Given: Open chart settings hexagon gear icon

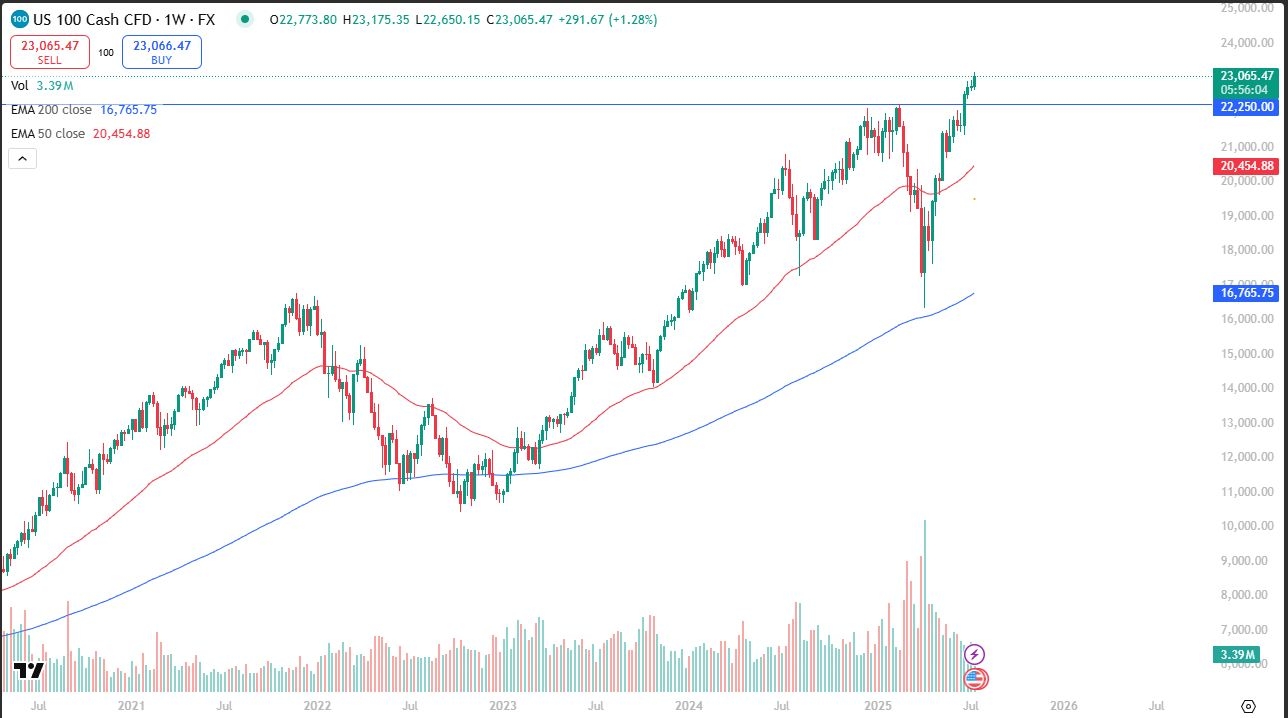Looking at the screenshot, I should (1248, 707).
